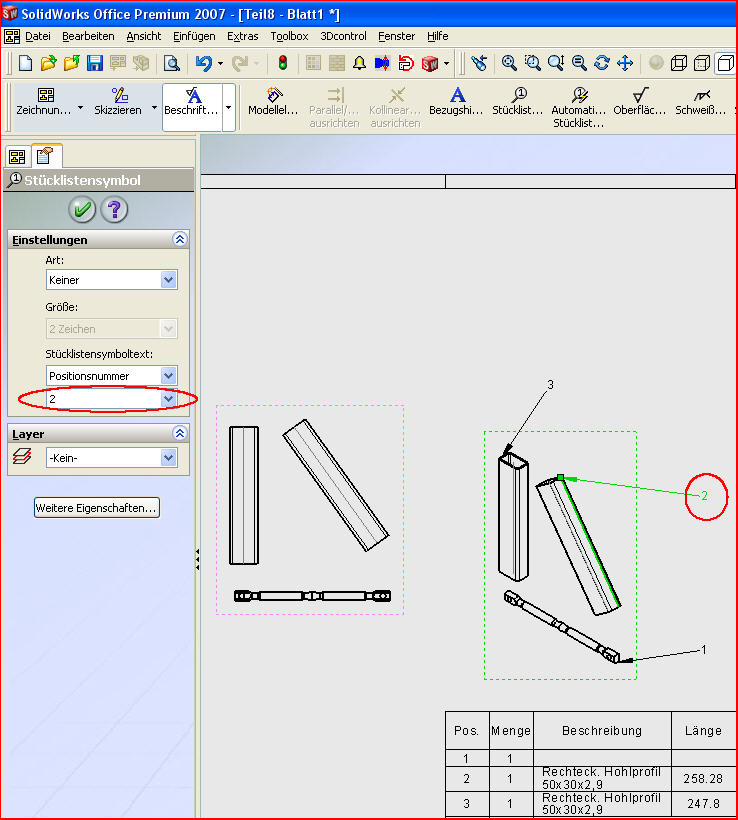The width and height of the screenshot is (738, 820).
Task: Select the Stücklistensymbol balloon tool
Action: [518, 102]
